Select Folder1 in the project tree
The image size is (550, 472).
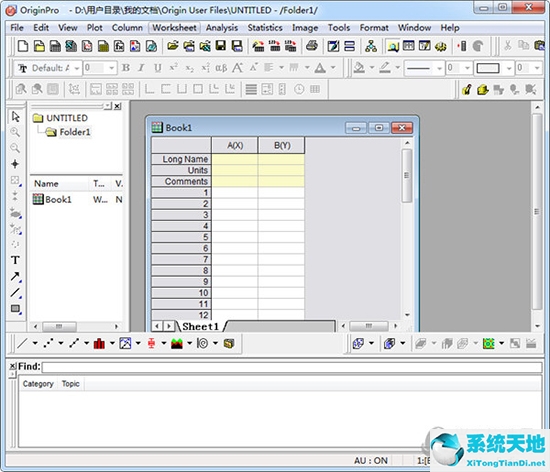[x=75, y=132]
